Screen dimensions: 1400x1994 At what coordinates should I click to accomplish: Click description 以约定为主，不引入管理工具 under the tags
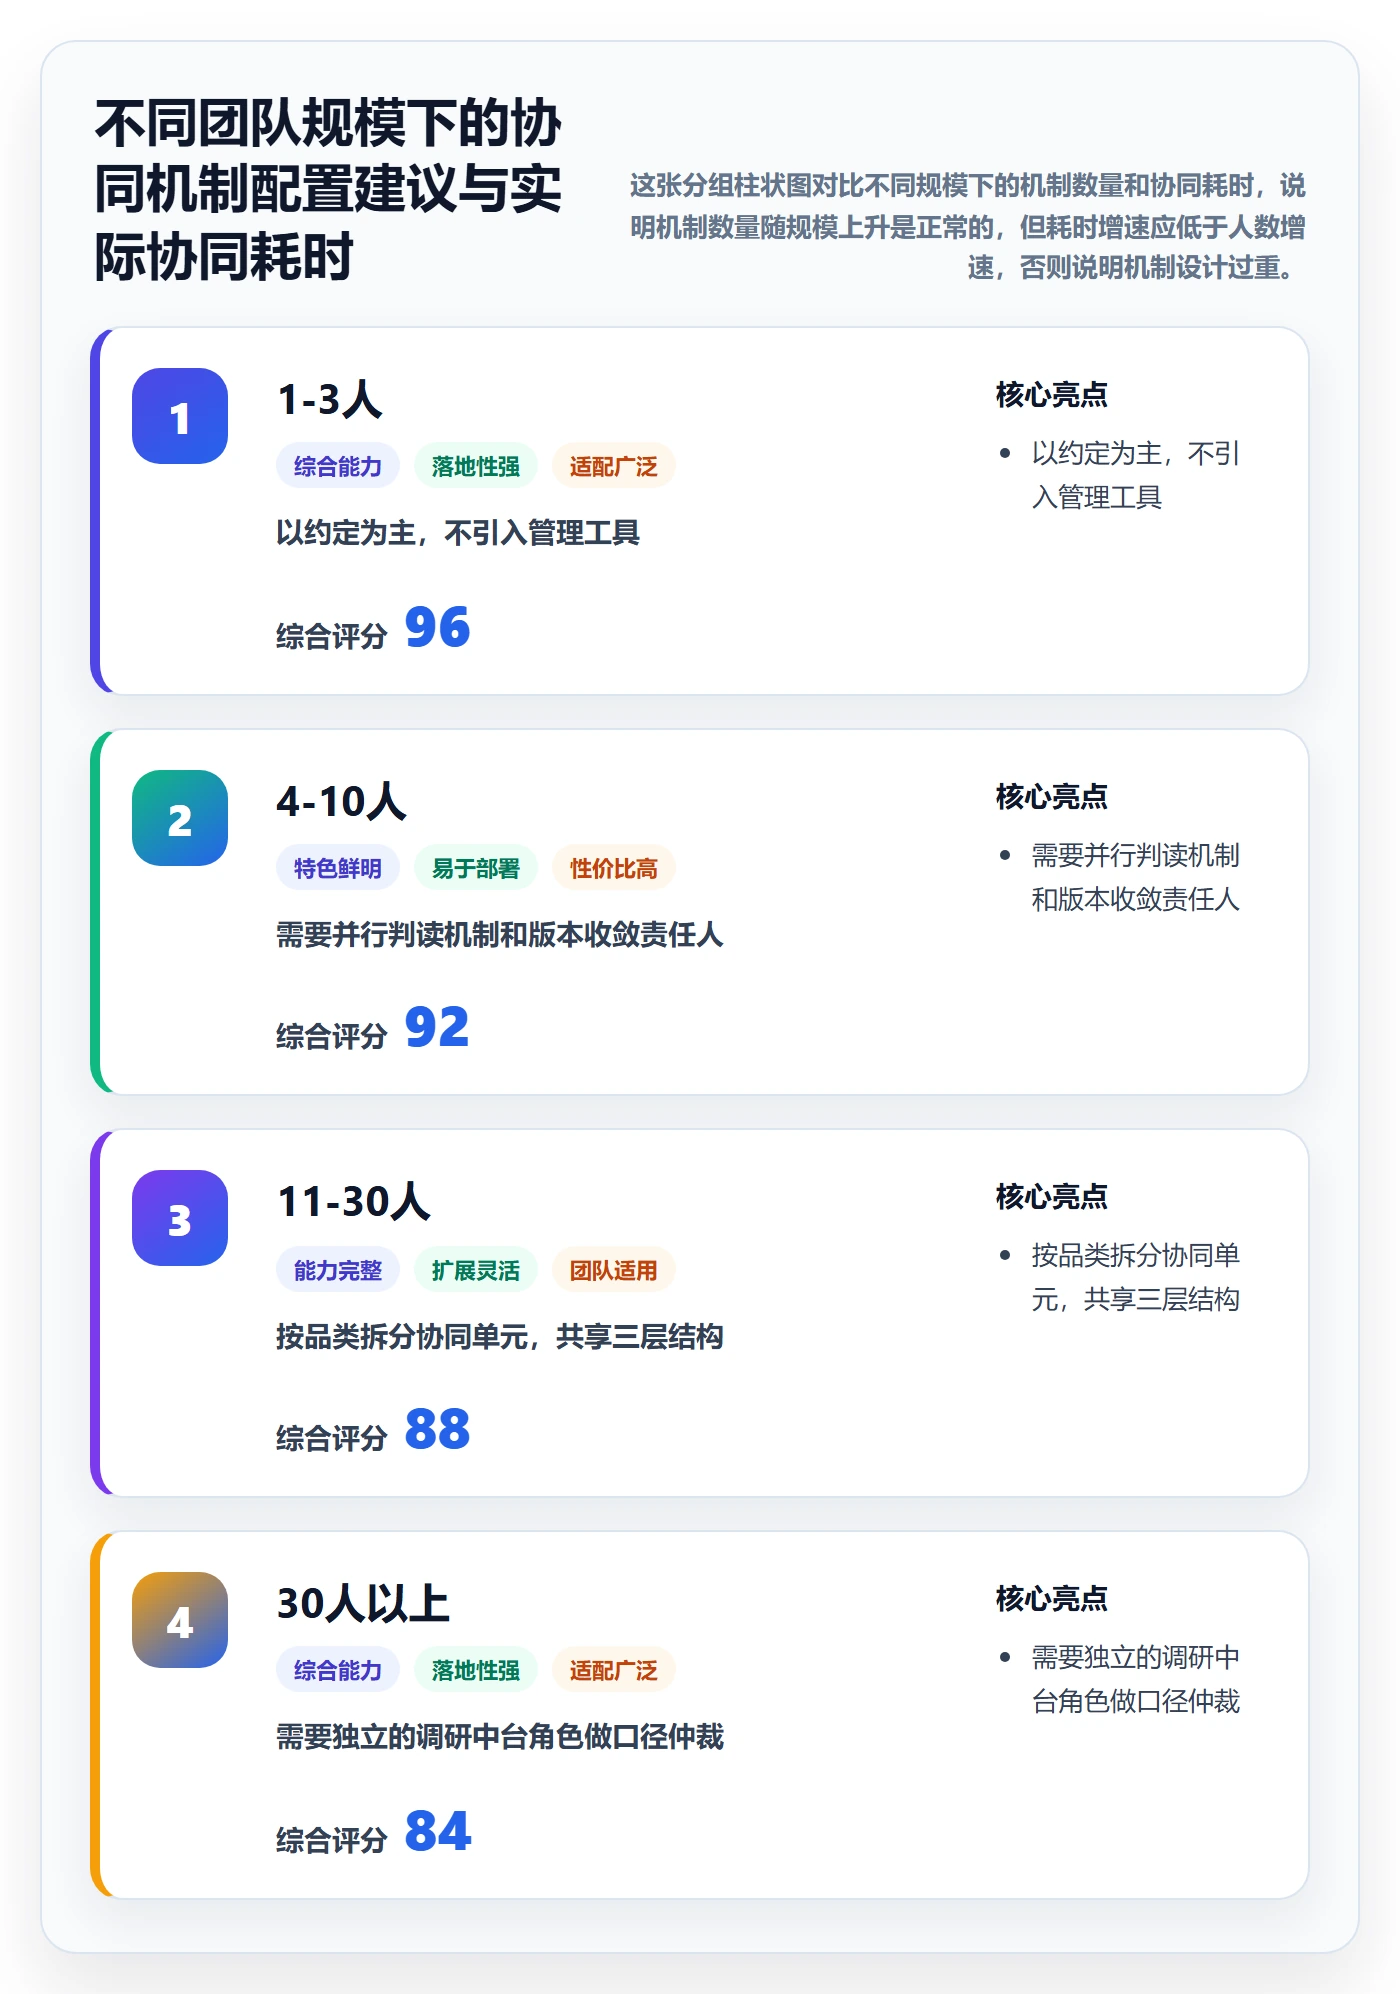point(458,533)
